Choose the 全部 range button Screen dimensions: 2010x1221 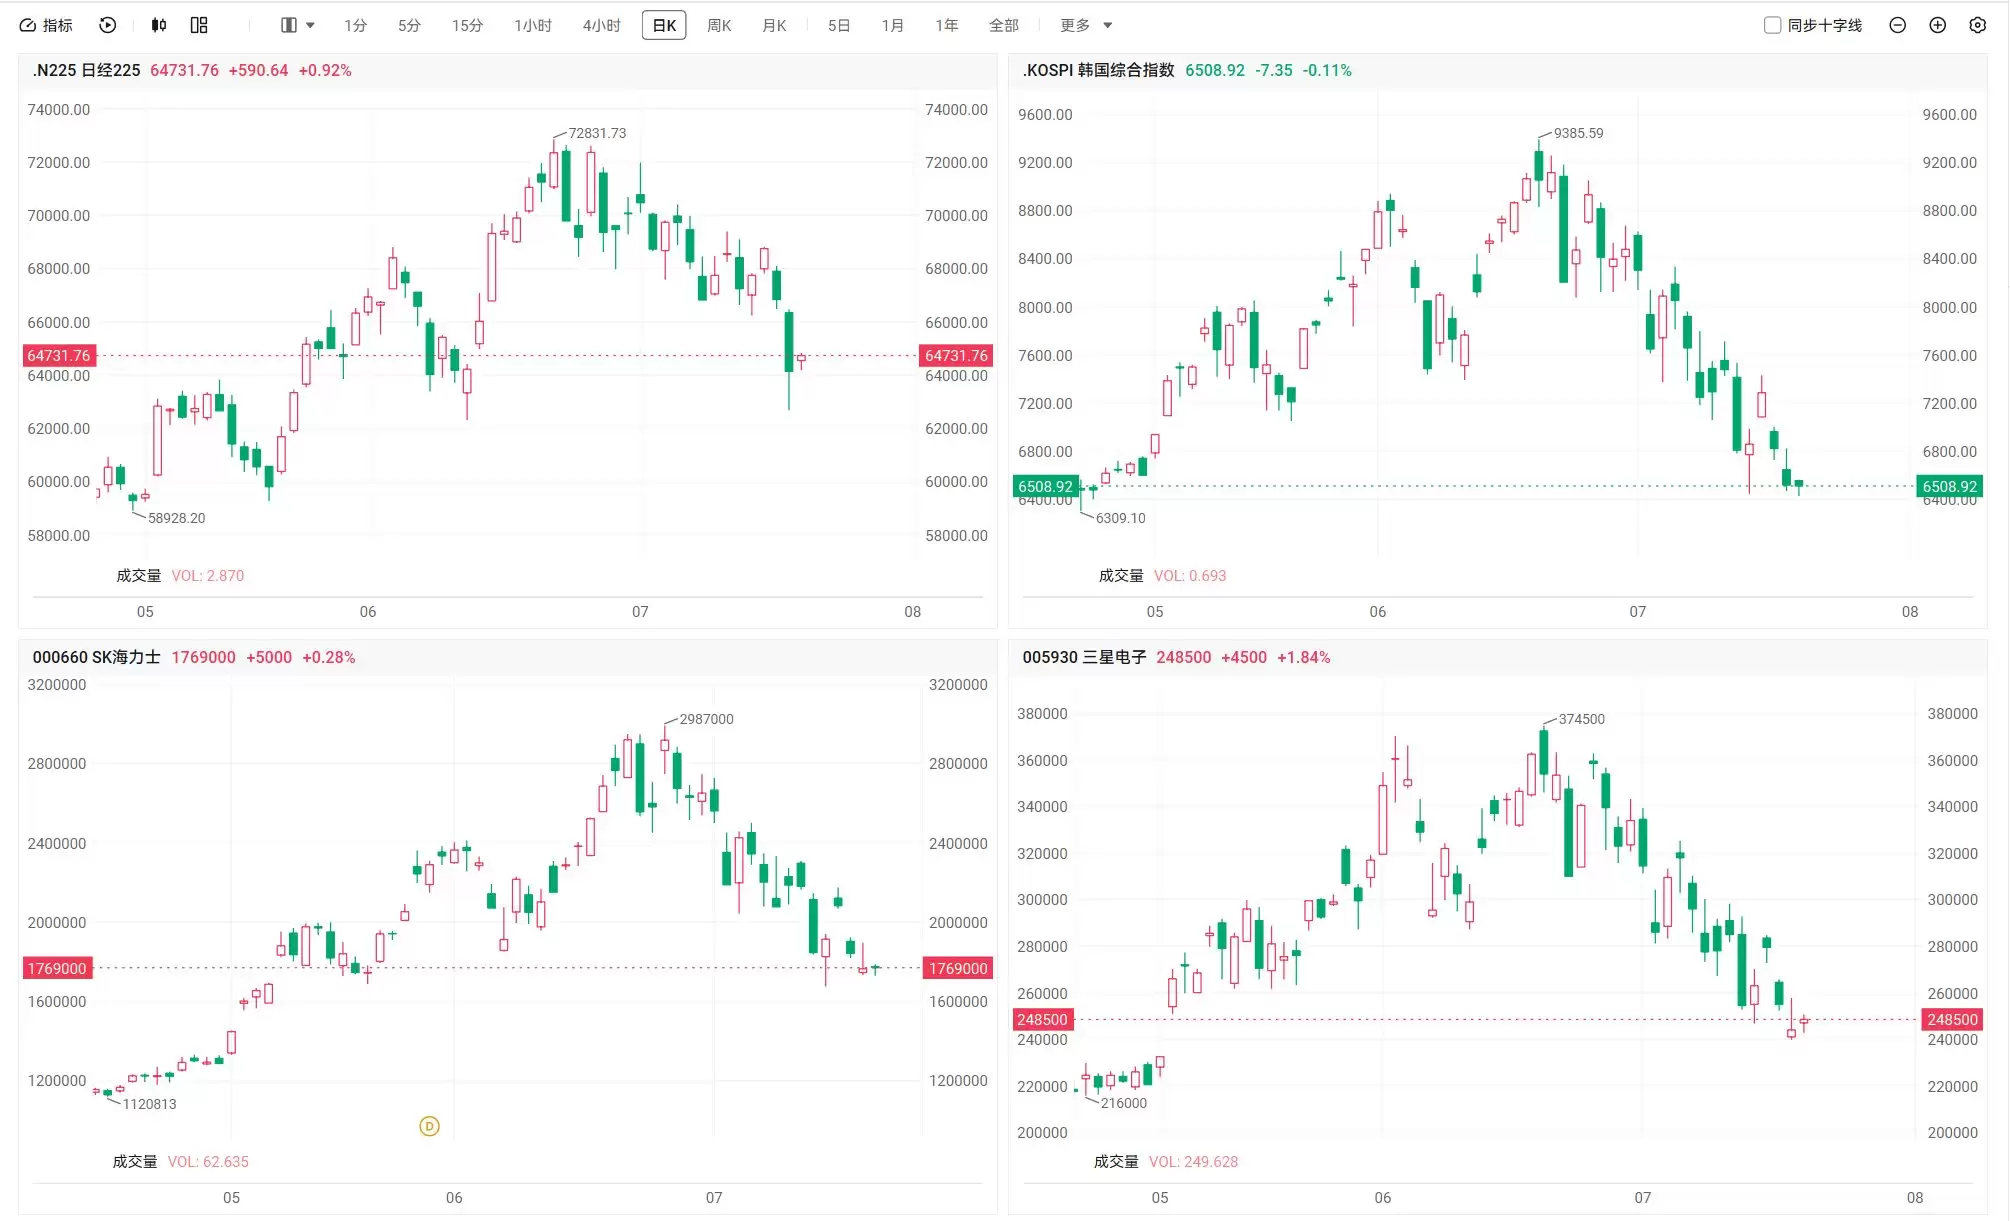(1003, 25)
